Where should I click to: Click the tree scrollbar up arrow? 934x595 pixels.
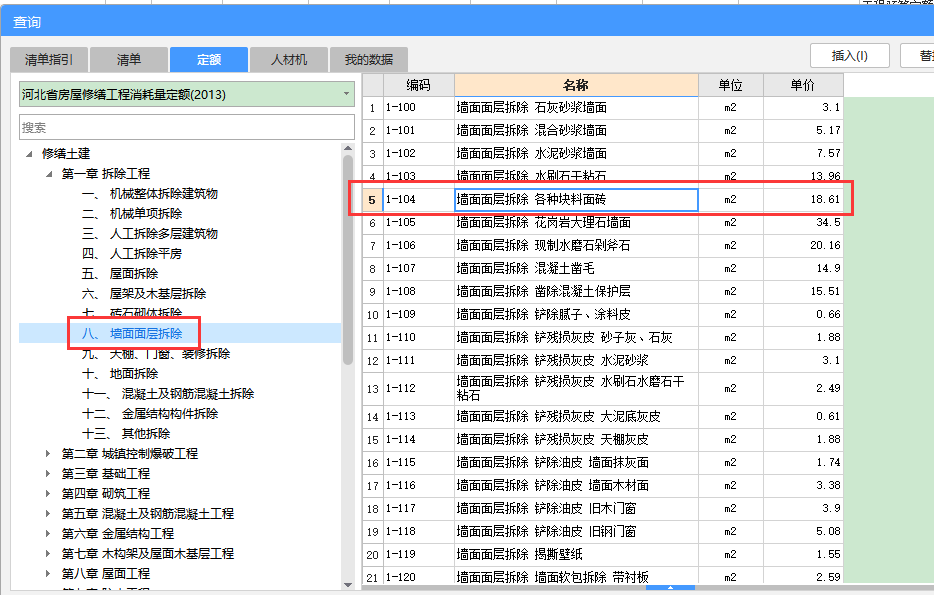(x=348, y=148)
